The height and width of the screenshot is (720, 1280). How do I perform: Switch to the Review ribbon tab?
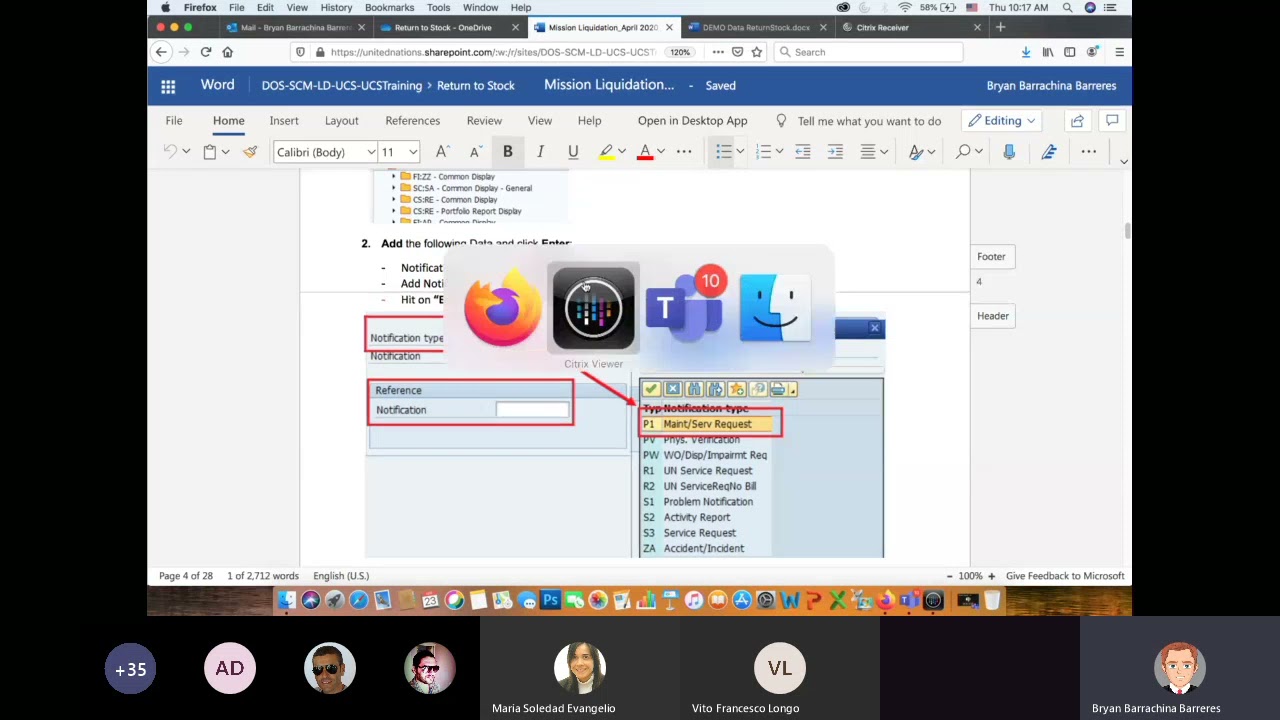(484, 121)
